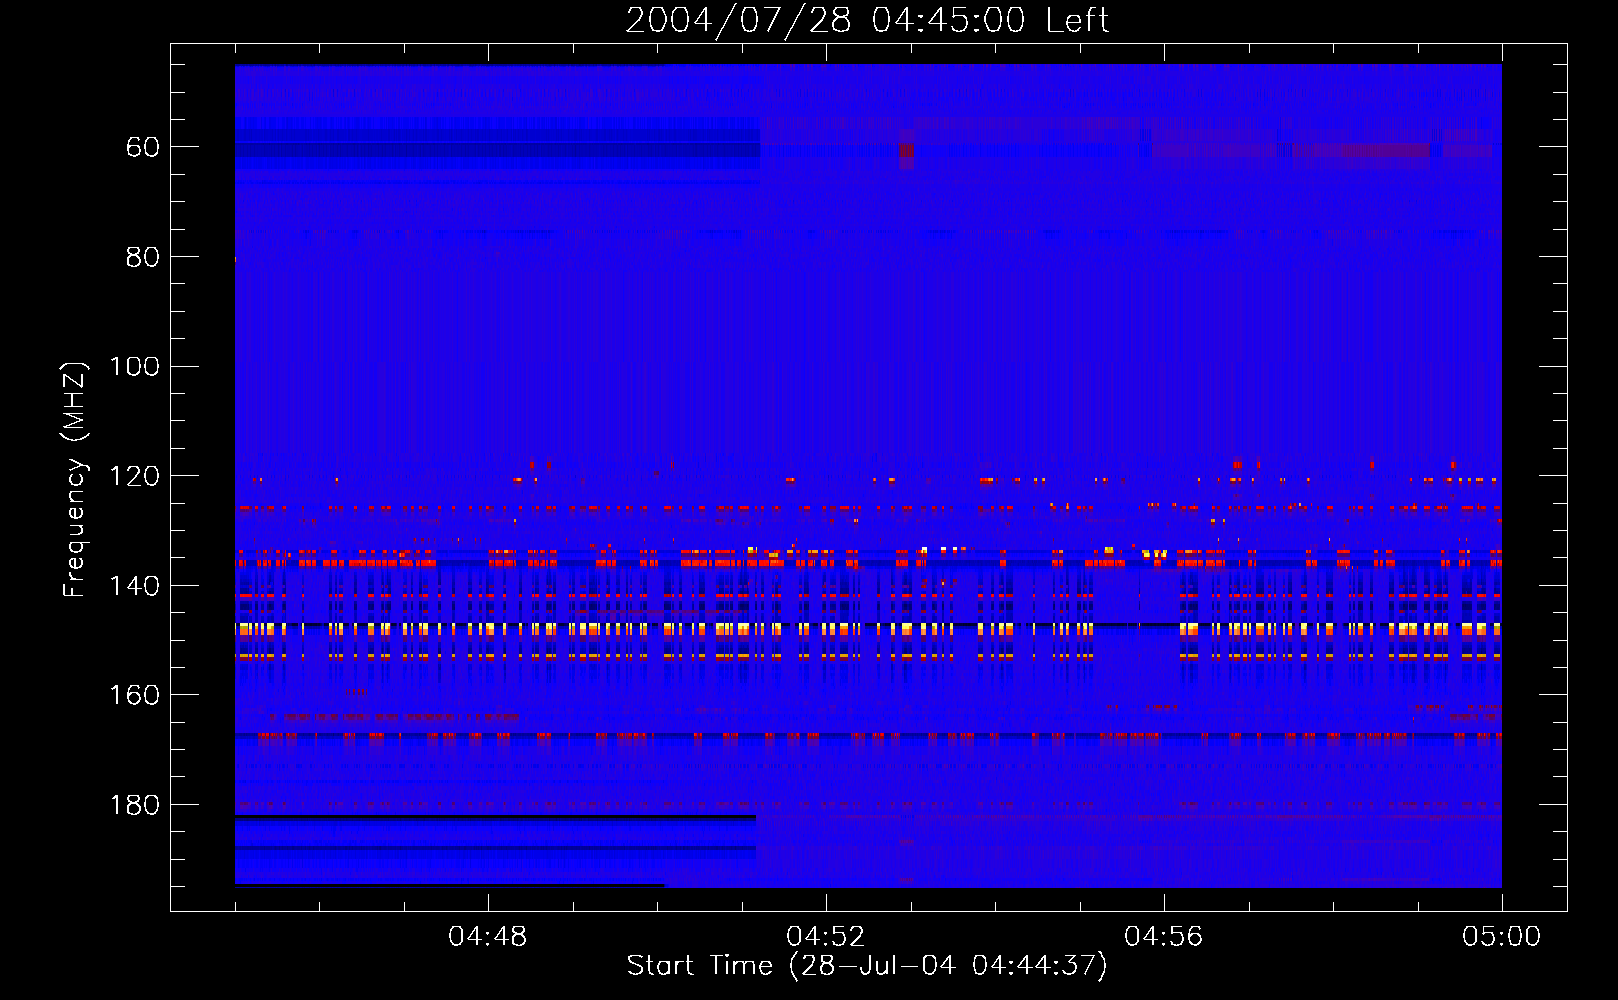This screenshot has height=1000, width=1618.
Task: Click the 140 frequency tick label
Action: (134, 586)
